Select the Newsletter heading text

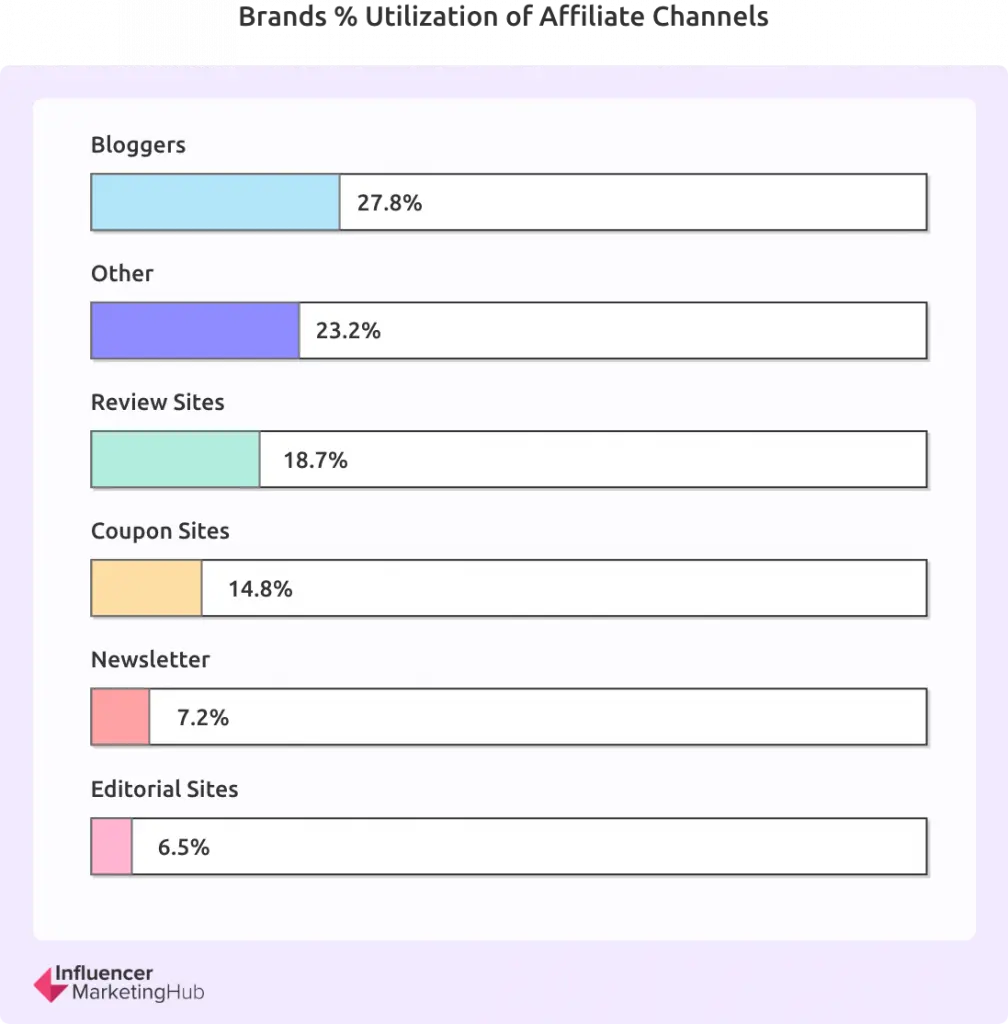(x=150, y=660)
